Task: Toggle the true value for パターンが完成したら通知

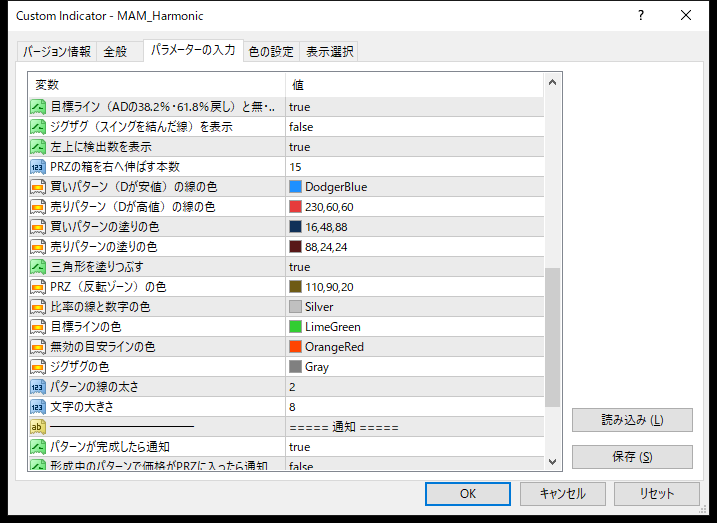Action: click(414, 447)
